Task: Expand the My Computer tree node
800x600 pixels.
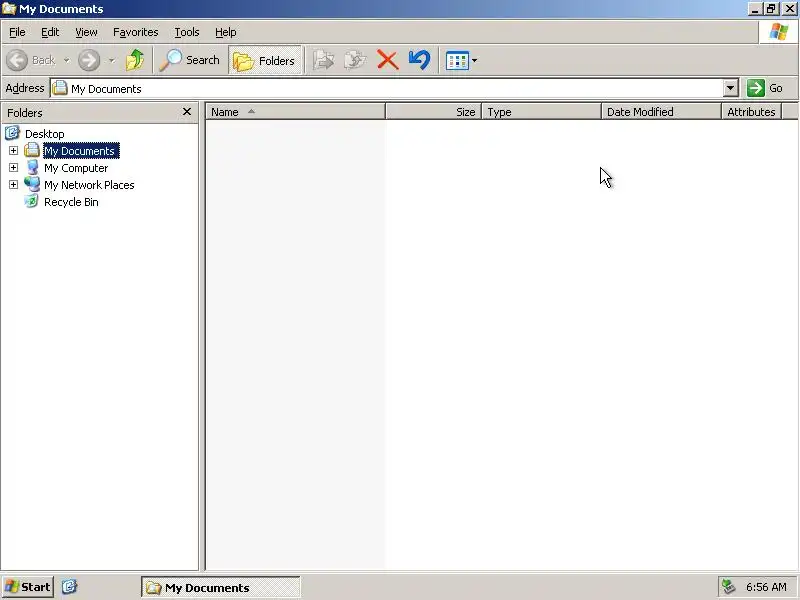Action: pyautogui.click(x=14, y=167)
